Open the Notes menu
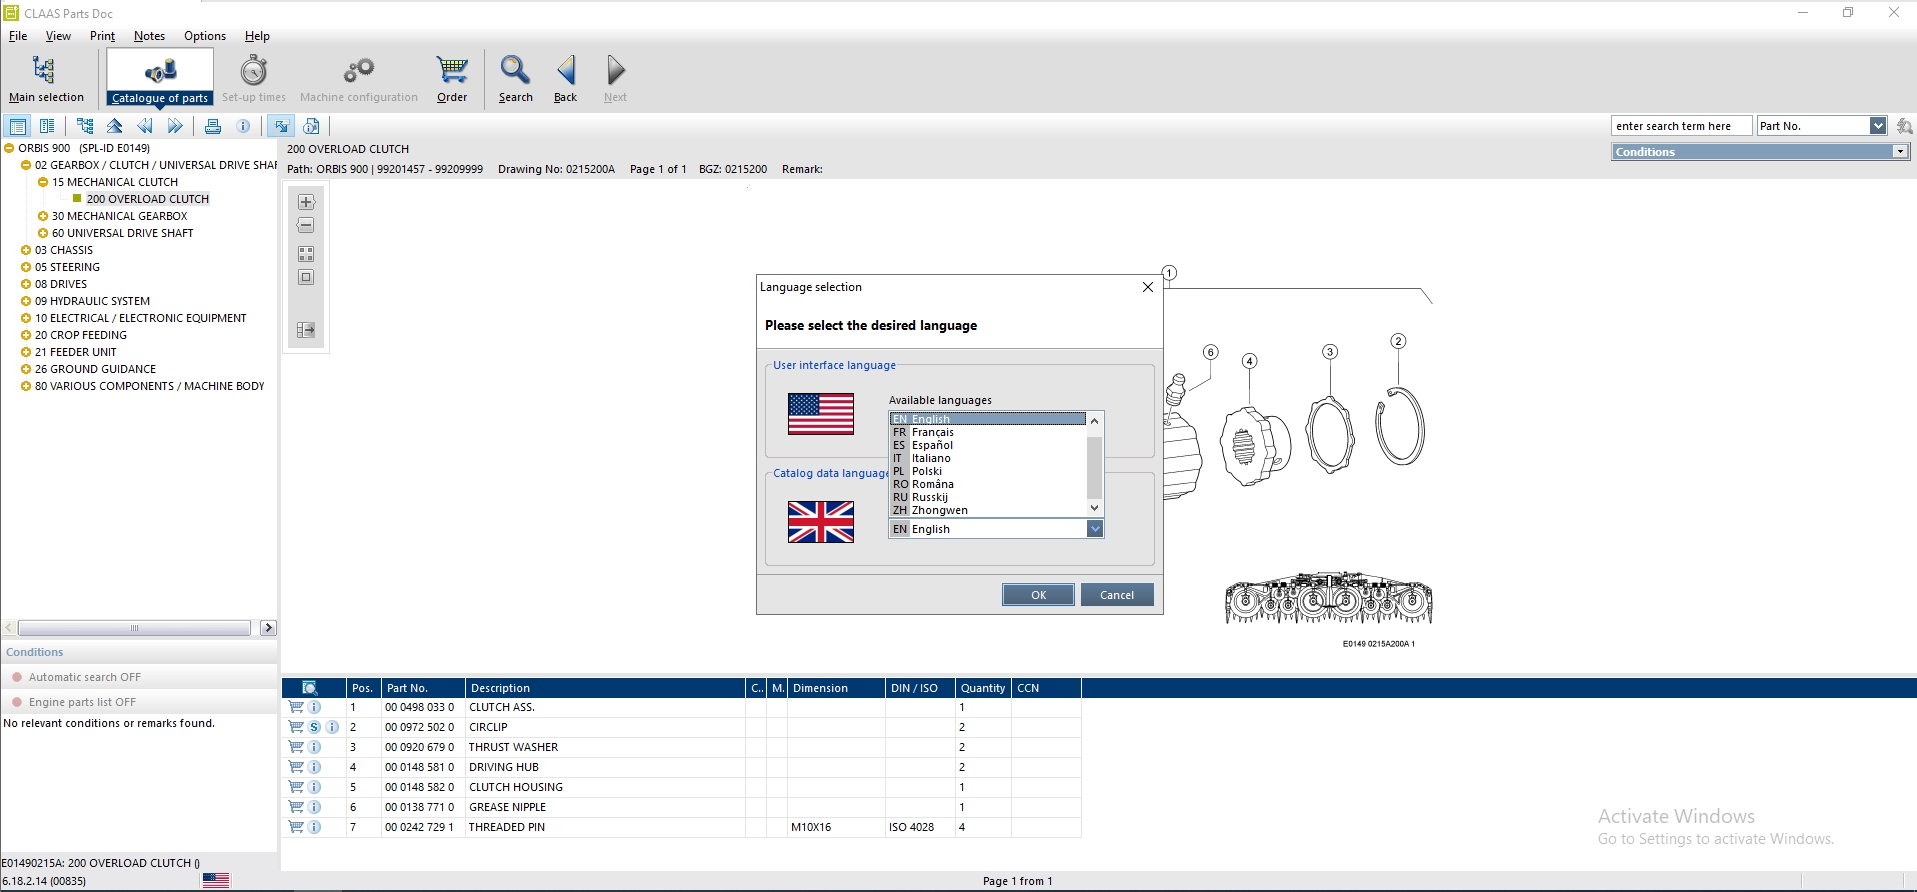Screen dimensions: 1917x892 pyautogui.click(x=150, y=36)
